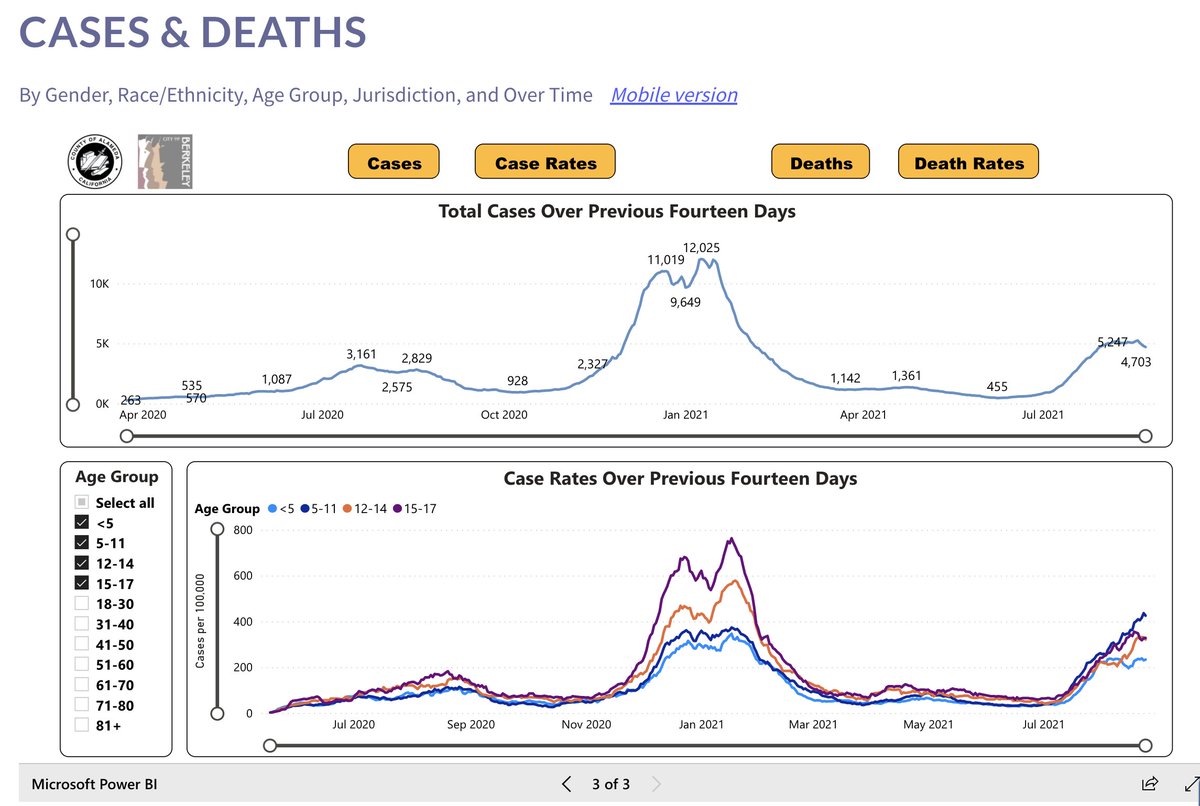
Task: Uncheck the 12-14 age group
Action: point(81,563)
